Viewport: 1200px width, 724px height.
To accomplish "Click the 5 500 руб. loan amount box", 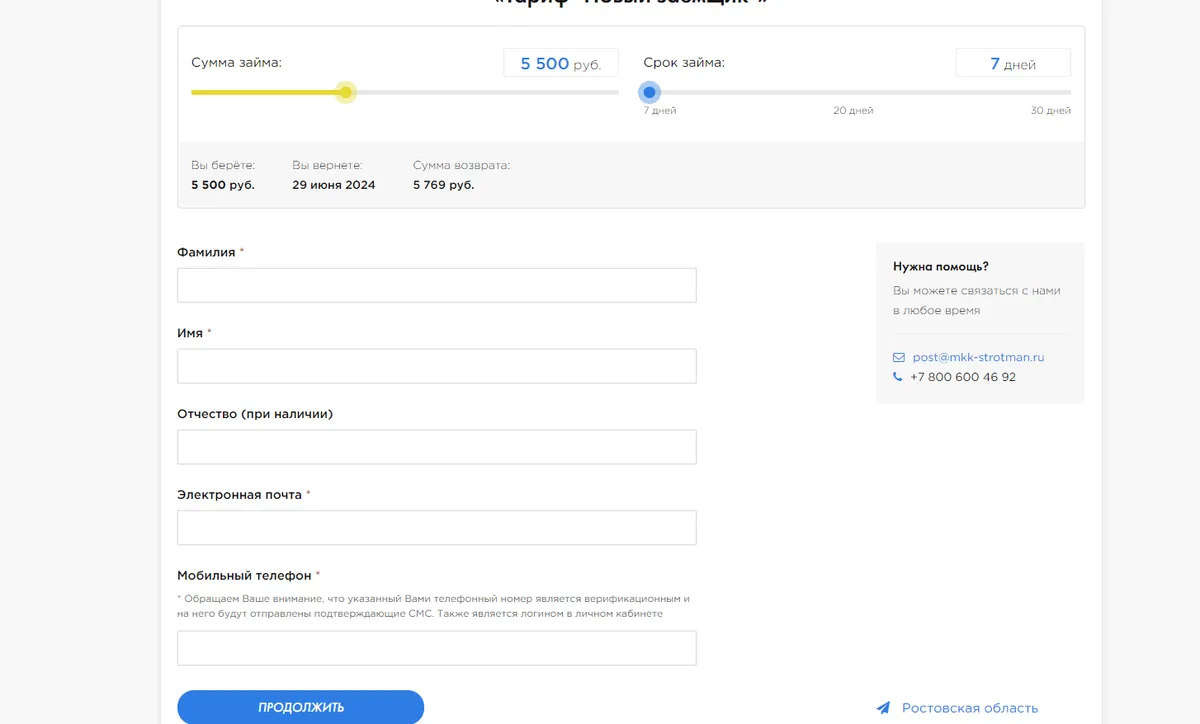I will 561,63.
